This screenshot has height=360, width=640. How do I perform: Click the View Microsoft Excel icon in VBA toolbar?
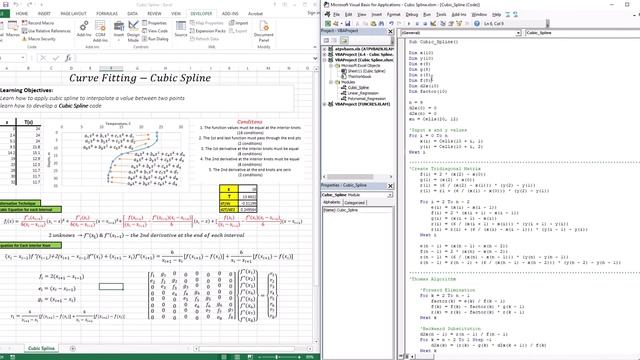[327, 24]
